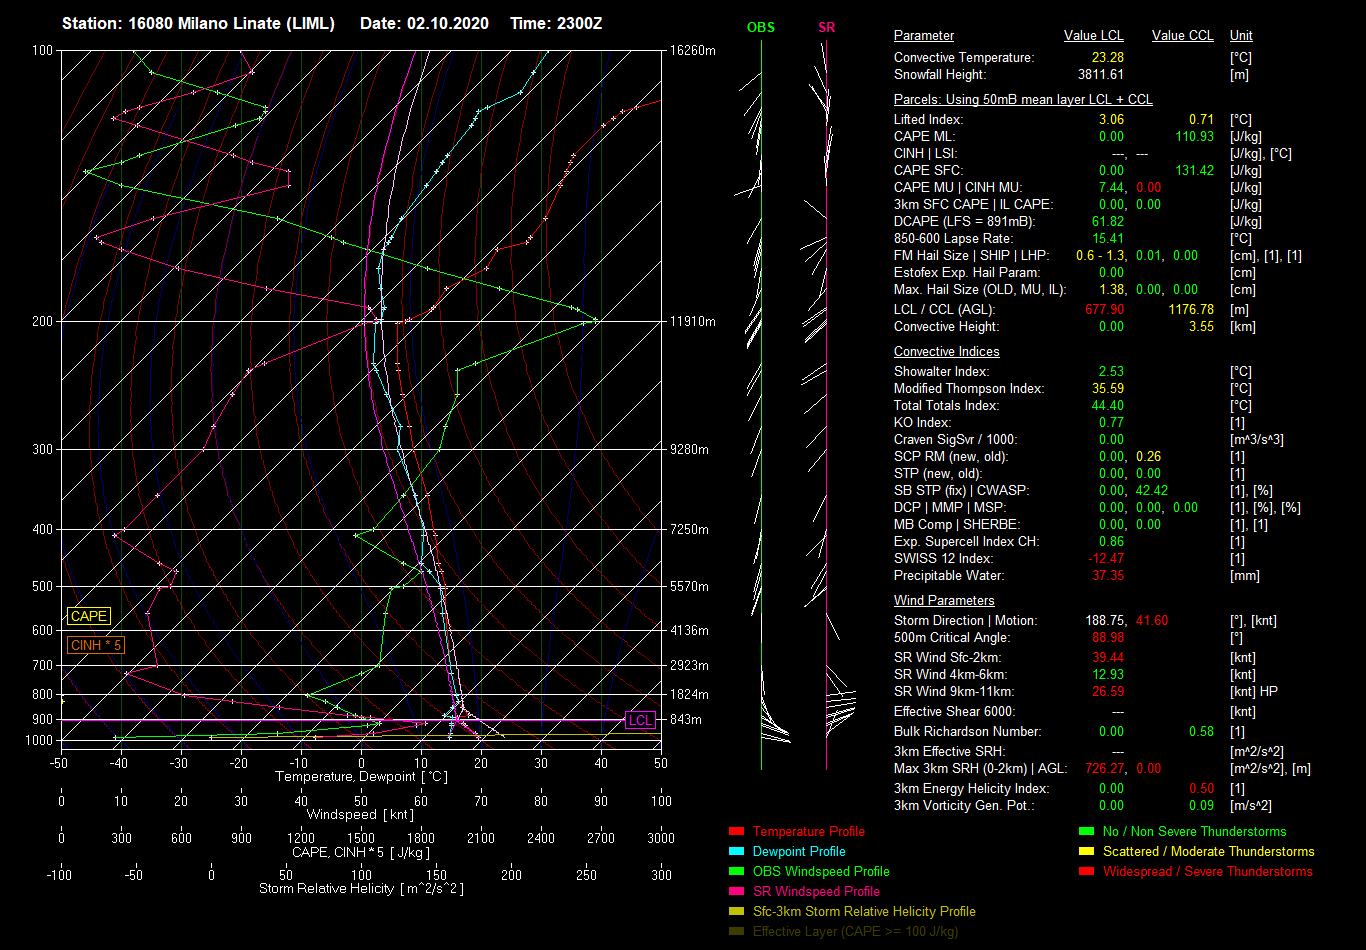
Task: Click the underlined Parameter column header
Action: point(923,36)
